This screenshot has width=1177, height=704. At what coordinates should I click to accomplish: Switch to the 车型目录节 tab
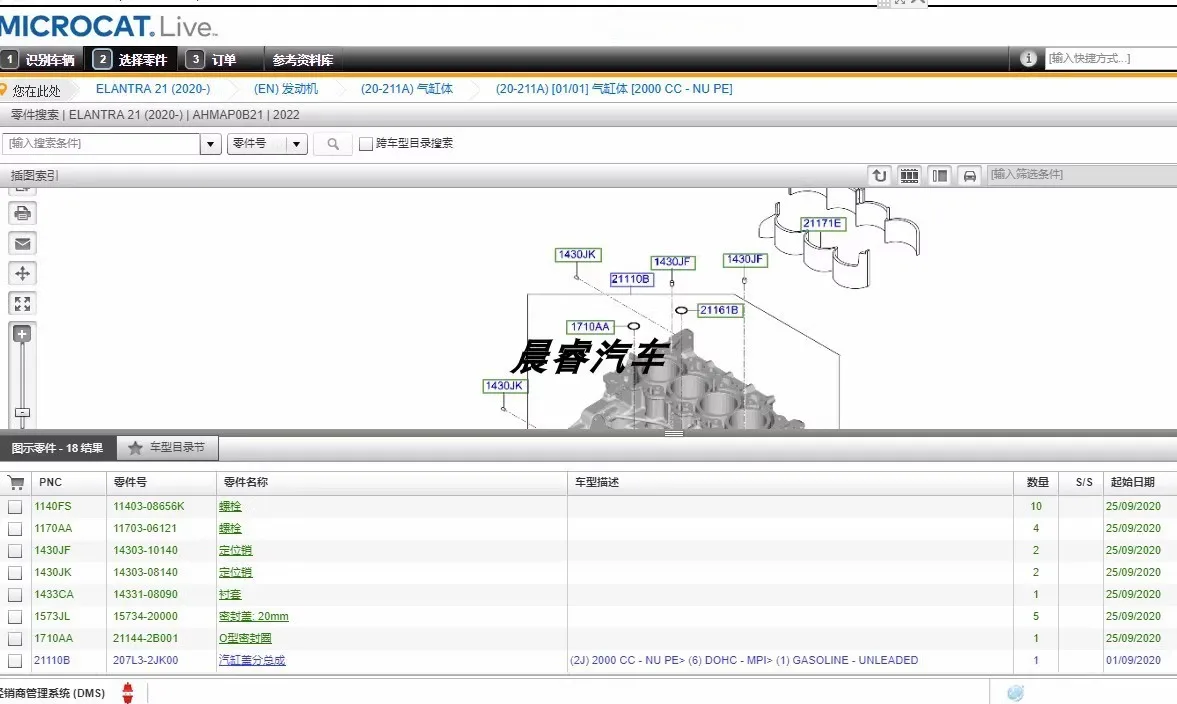167,448
